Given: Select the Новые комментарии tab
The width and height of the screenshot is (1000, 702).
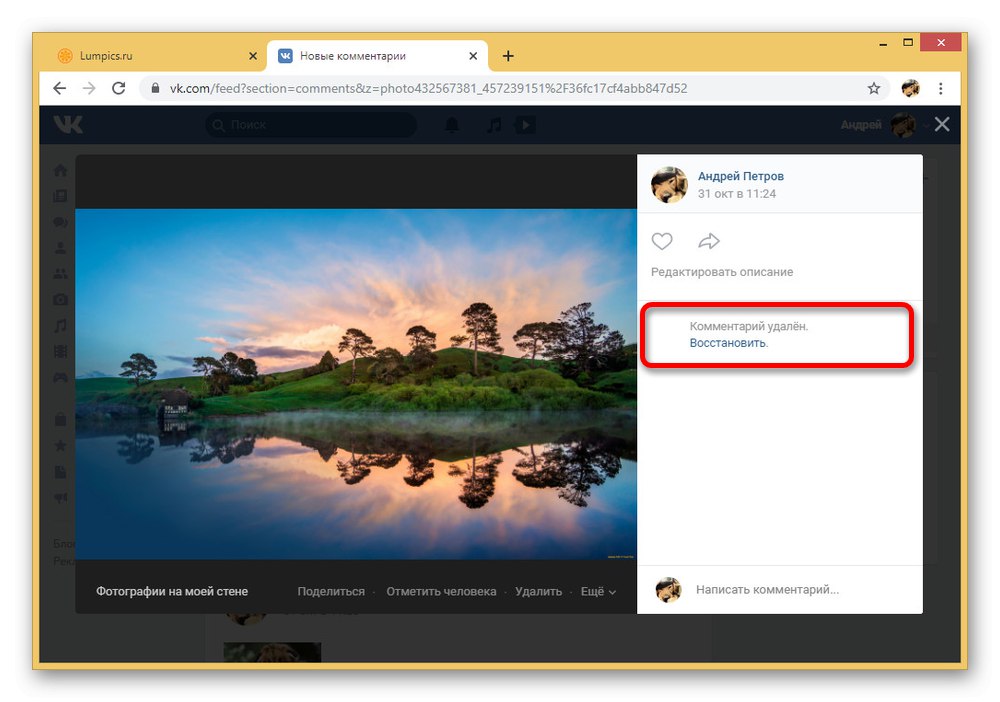Looking at the screenshot, I should (x=378, y=56).
